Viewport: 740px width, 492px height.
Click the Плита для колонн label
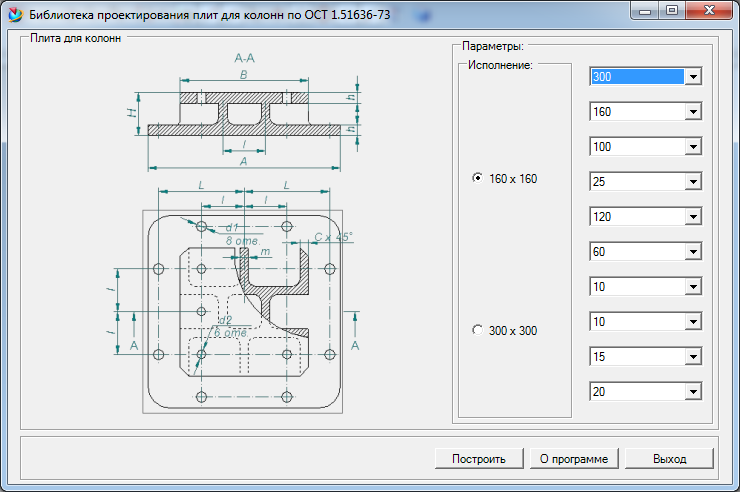pos(76,38)
